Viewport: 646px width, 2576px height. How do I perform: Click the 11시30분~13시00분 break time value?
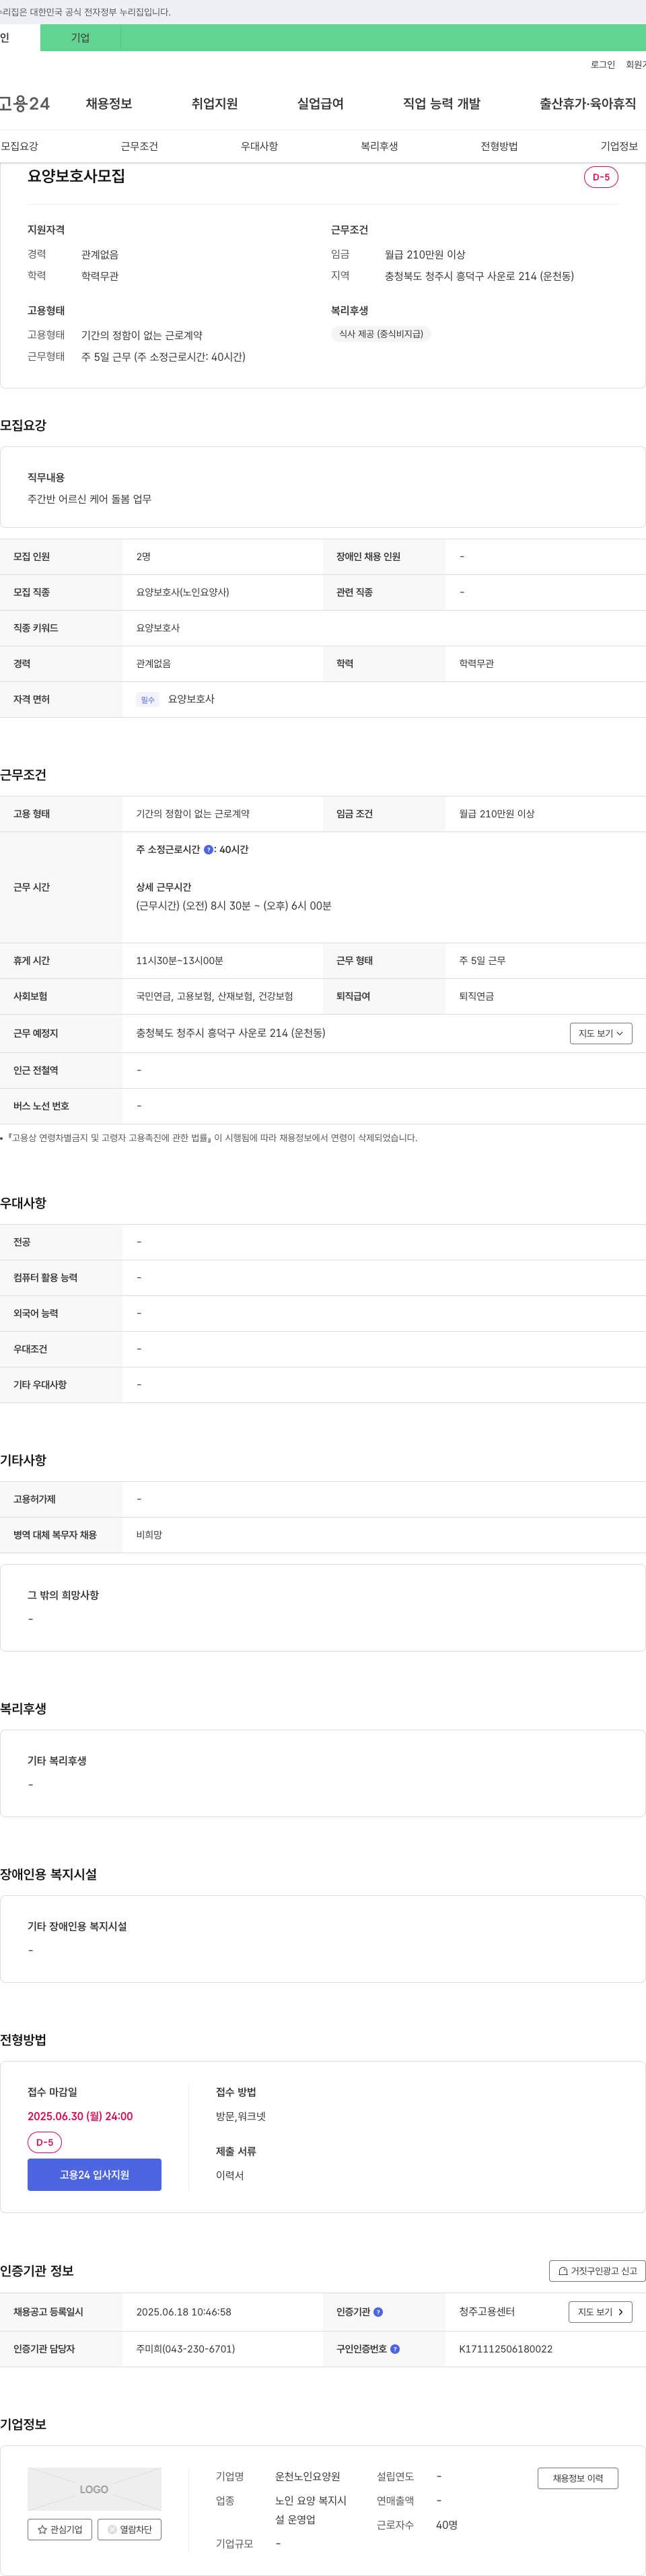click(180, 961)
